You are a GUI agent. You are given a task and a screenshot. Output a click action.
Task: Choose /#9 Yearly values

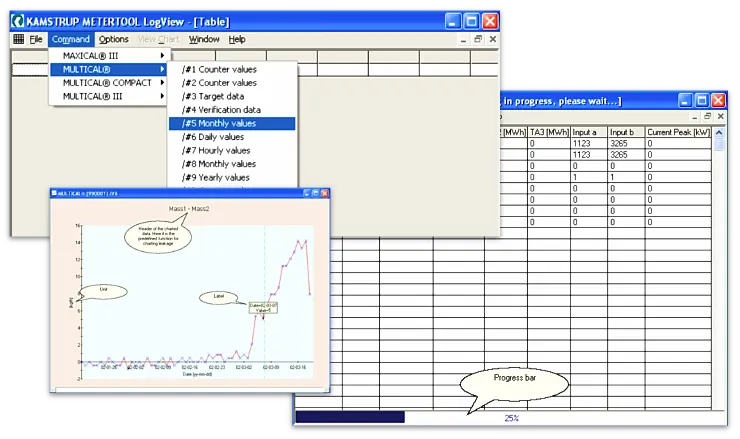[x=232, y=177]
